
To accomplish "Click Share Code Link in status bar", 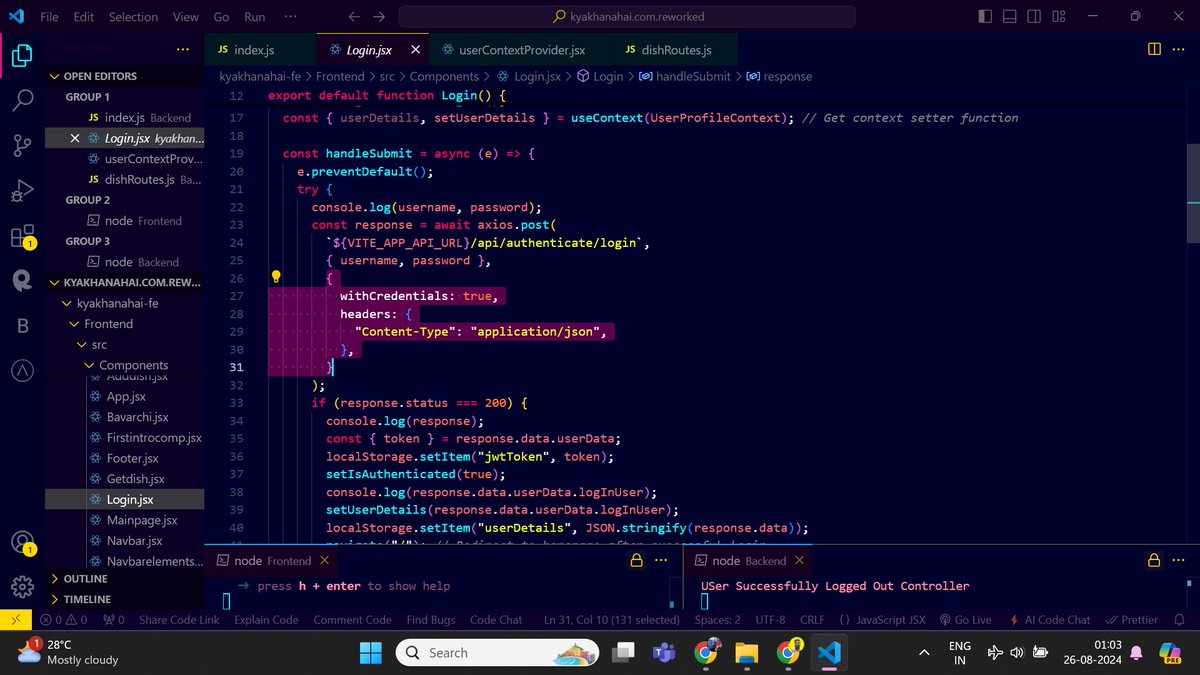I will (x=179, y=620).
